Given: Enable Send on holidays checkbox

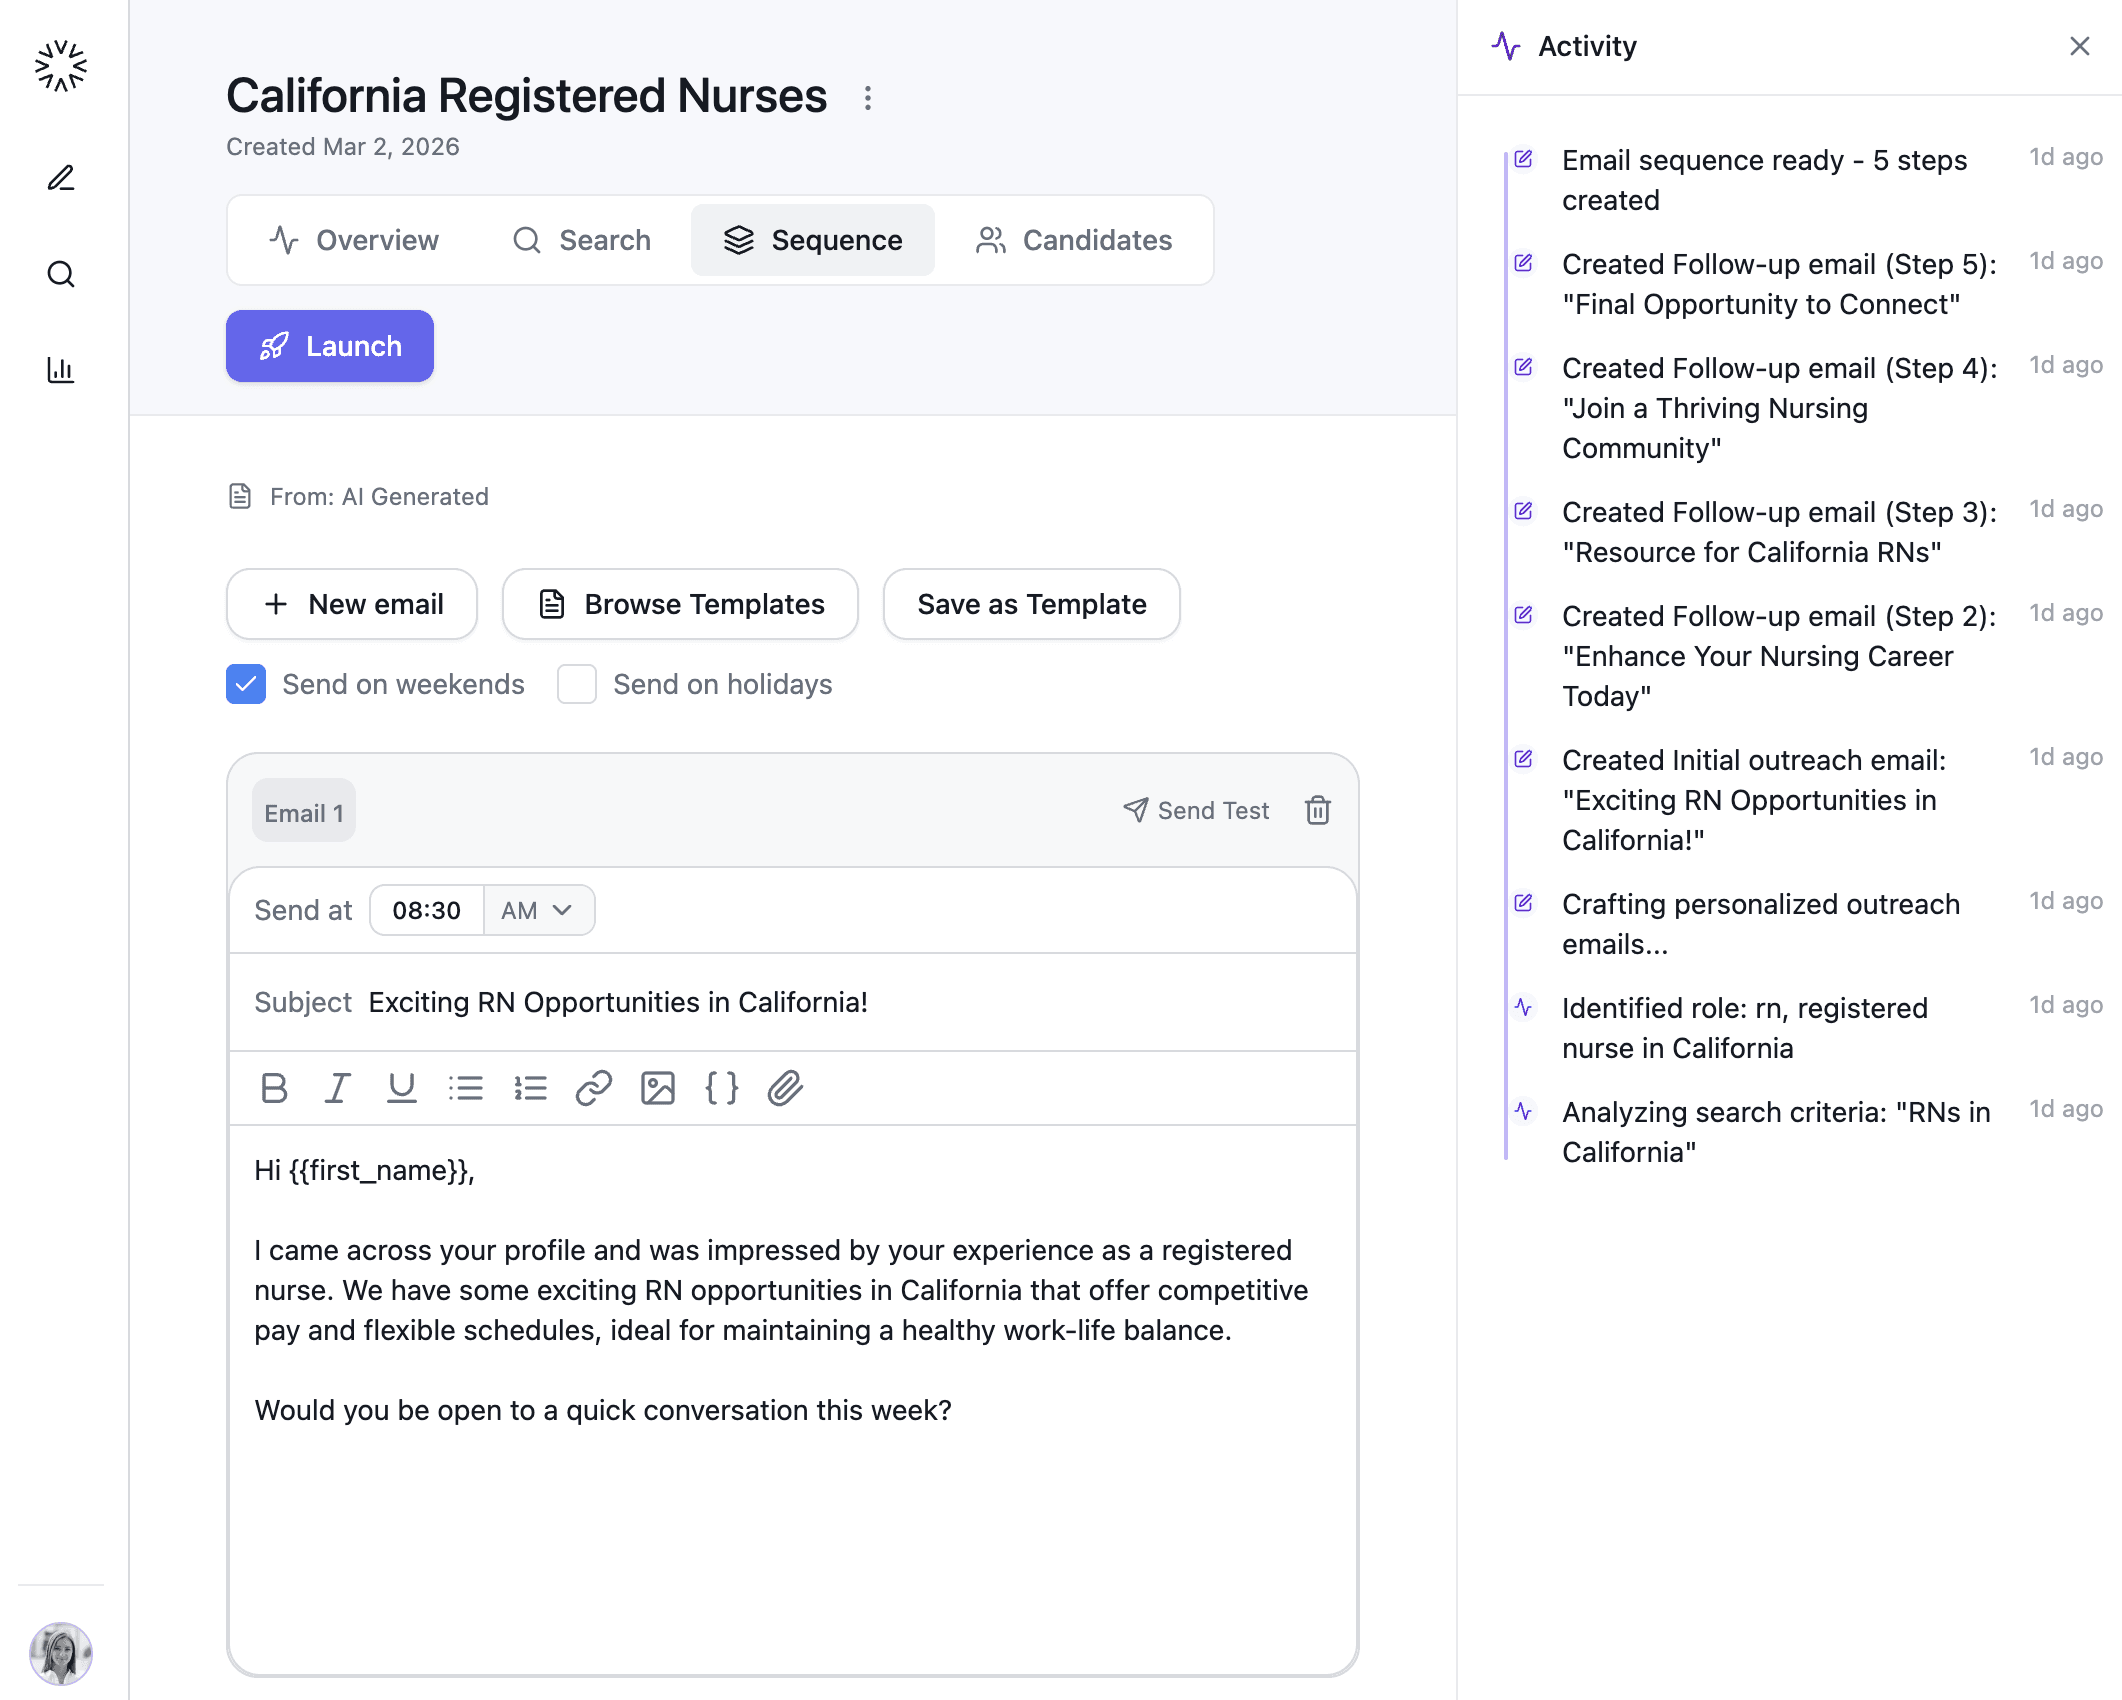Looking at the screenshot, I should [x=577, y=684].
